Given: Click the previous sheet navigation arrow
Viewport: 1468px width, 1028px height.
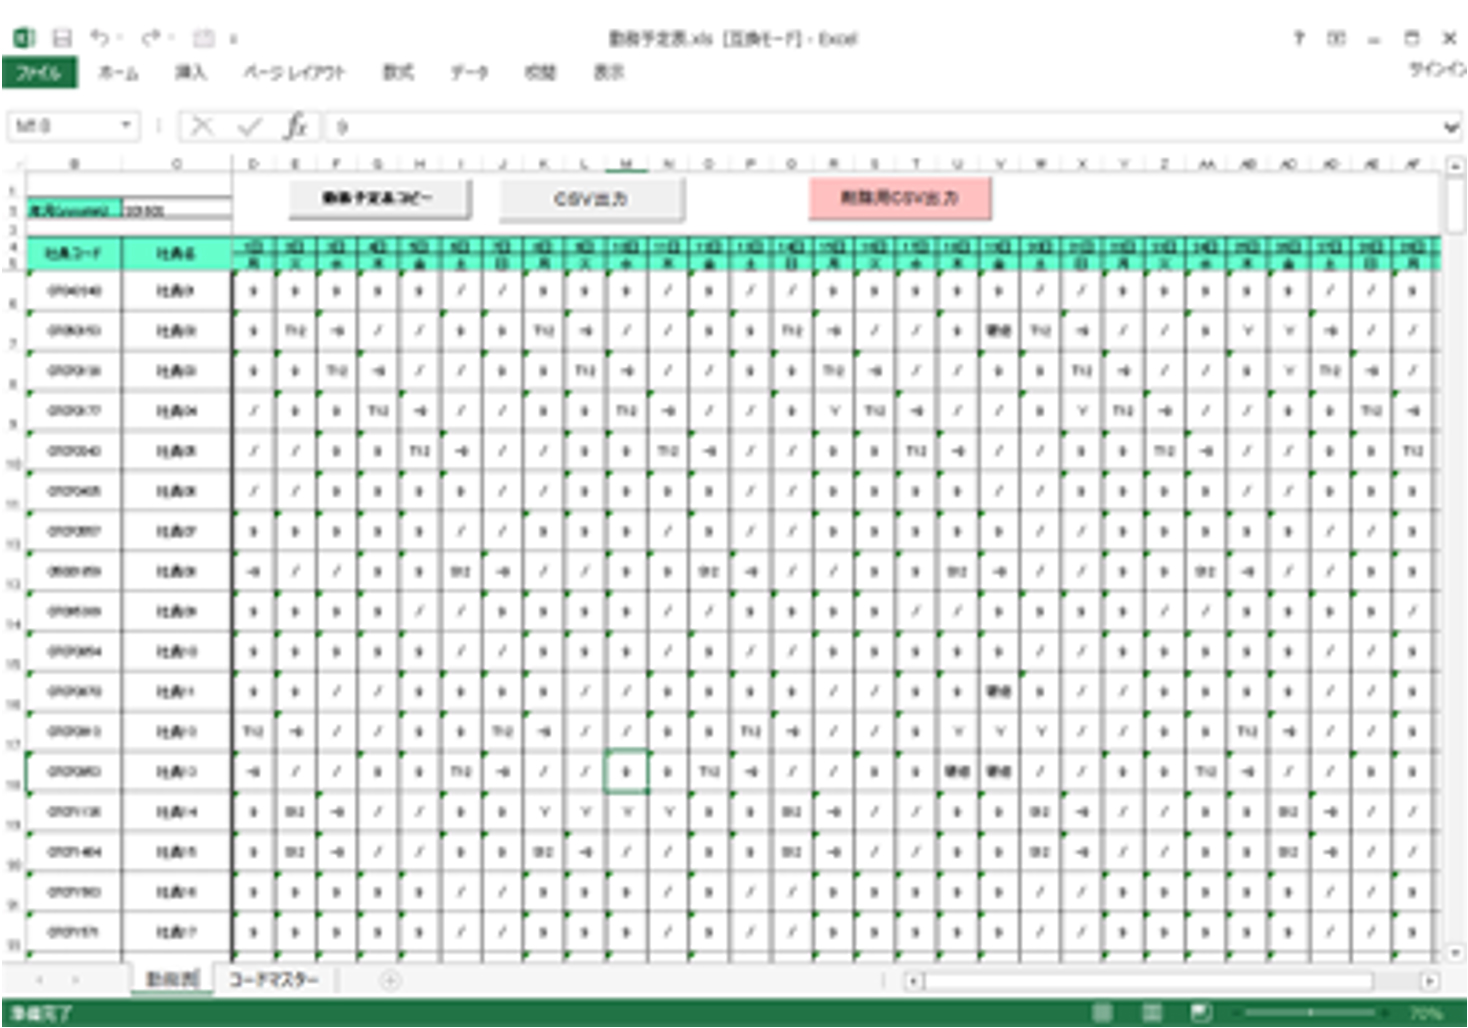Looking at the screenshot, I should click(40, 981).
